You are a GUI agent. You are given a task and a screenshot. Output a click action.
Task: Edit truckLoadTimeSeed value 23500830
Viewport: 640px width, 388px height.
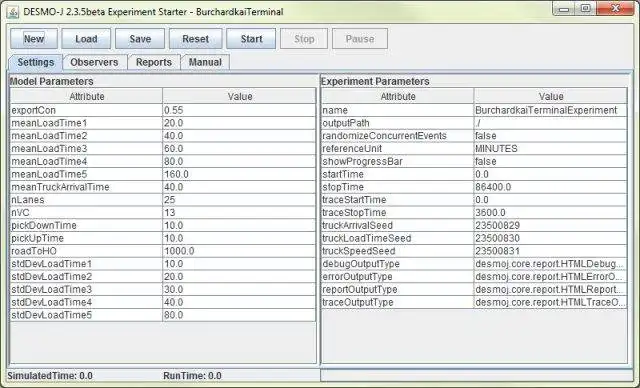point(551,238)
